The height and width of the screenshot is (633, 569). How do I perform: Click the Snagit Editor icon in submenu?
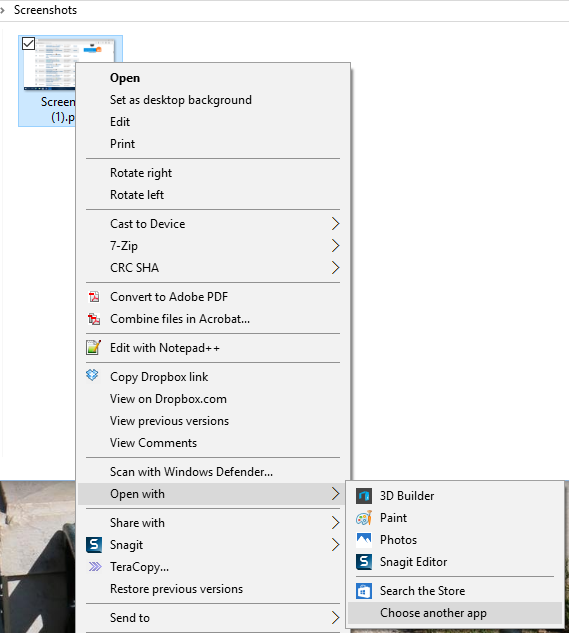(x=364, y=562)
